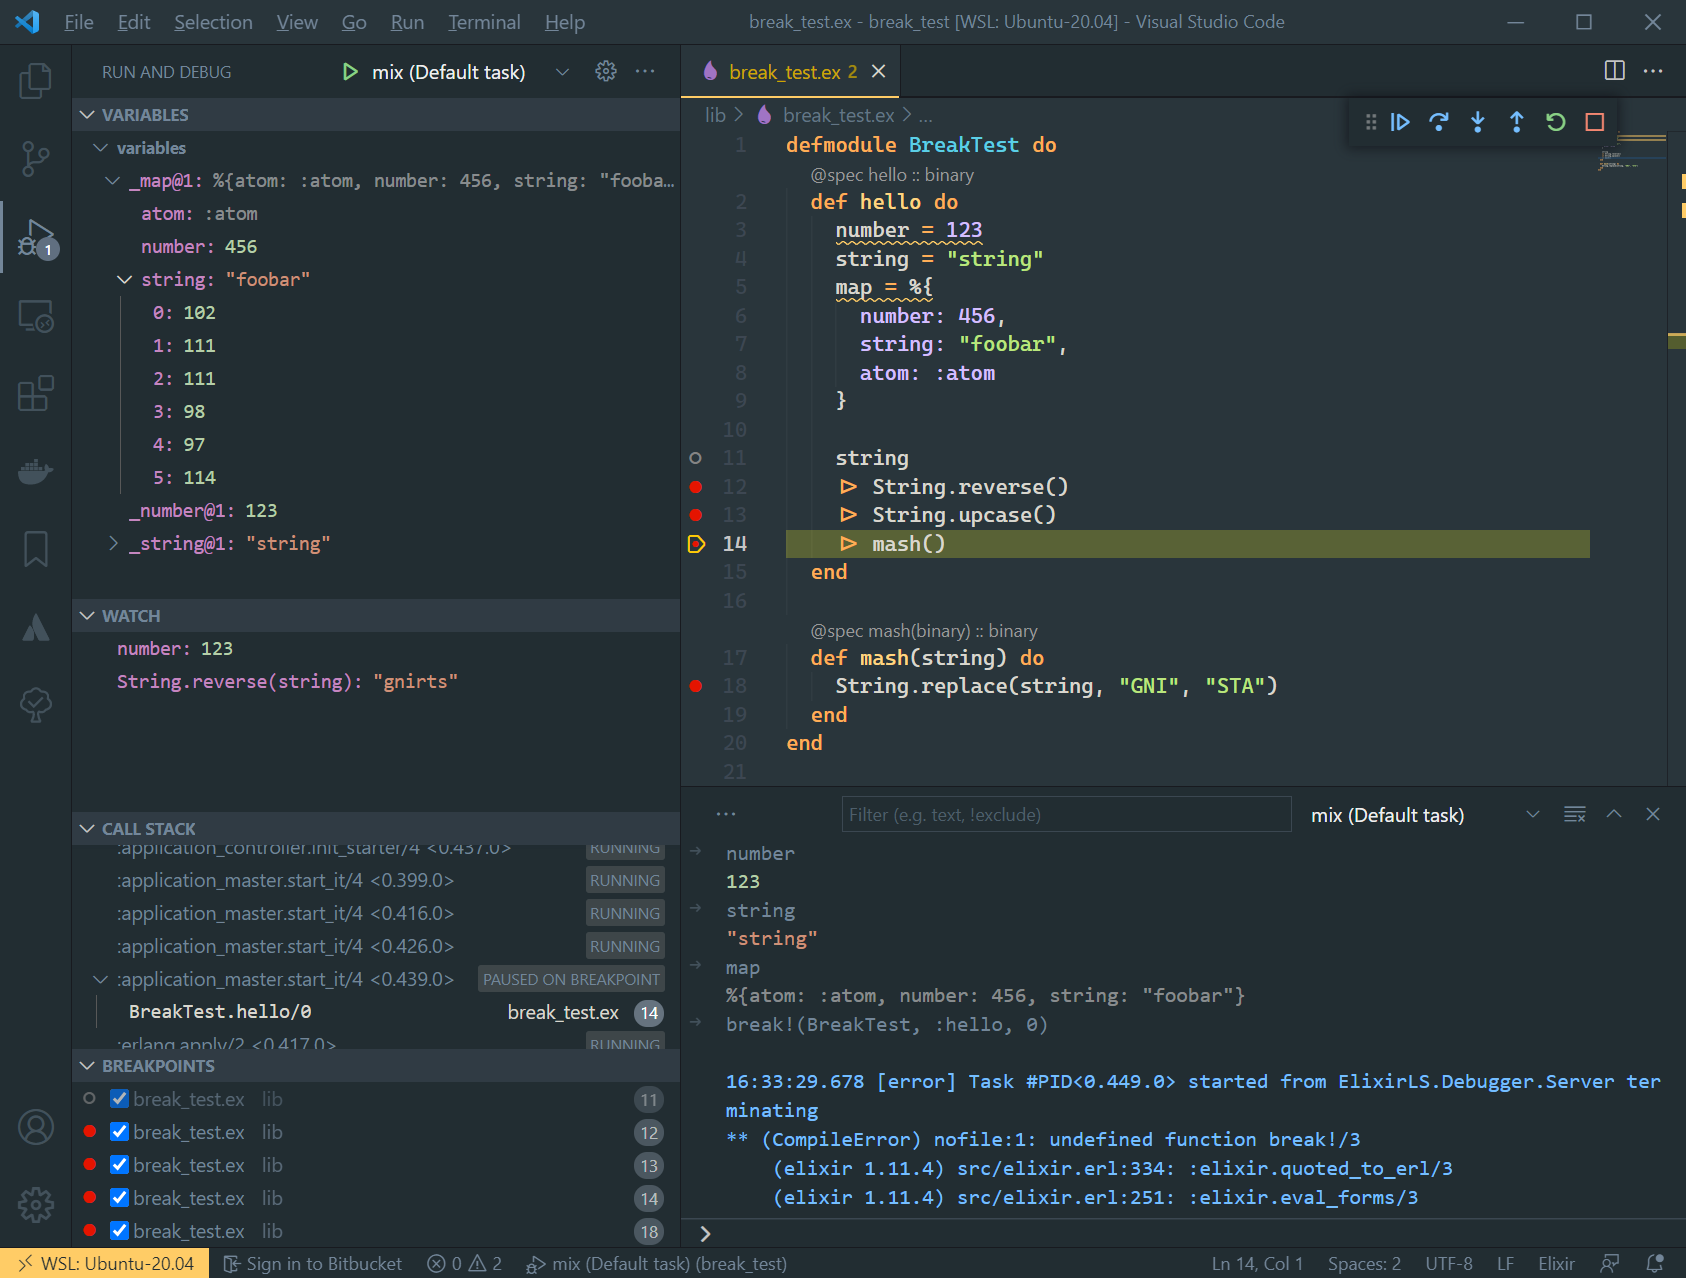The width and height of the screenshot is (1686, 1278).
Task: Open editor more actions menu
Action: [x=1653, y=70]
